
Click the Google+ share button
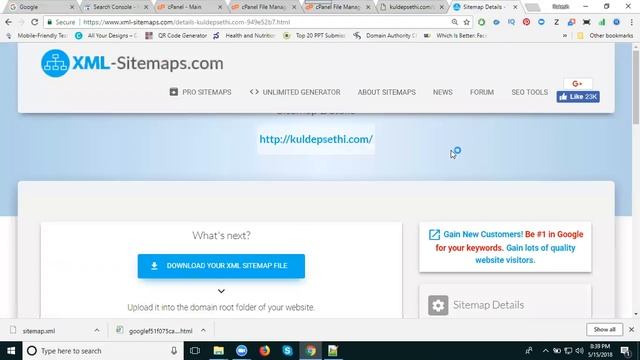577,84
